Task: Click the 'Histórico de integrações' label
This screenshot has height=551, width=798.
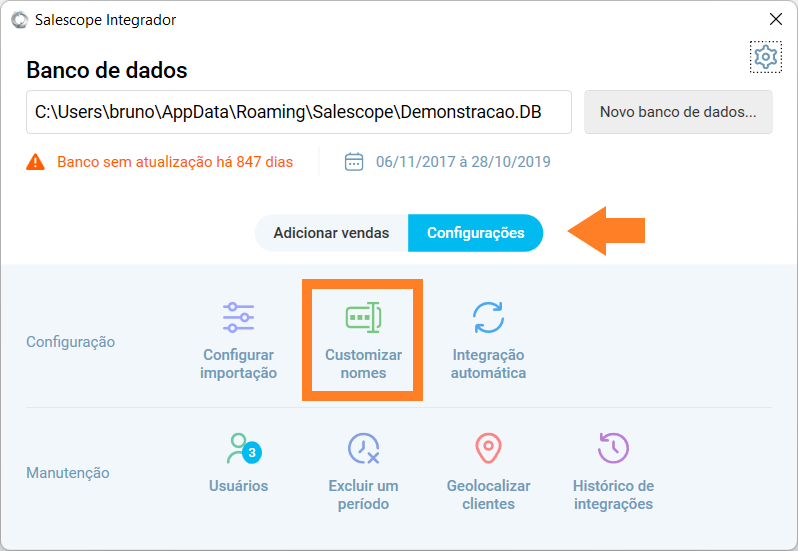Action: 613,495
